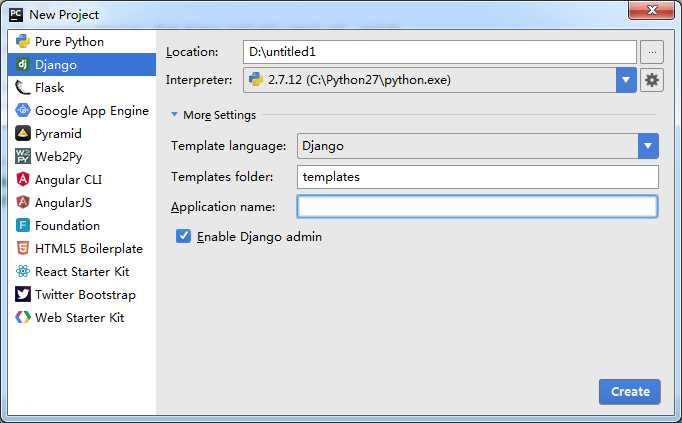
Task: Select Twitter Bootstrap label
Action: coord(86,295)
